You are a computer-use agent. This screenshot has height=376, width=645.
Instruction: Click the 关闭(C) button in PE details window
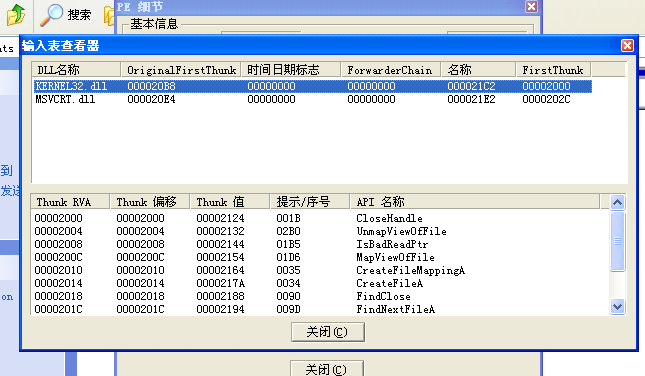click(327, 369)
